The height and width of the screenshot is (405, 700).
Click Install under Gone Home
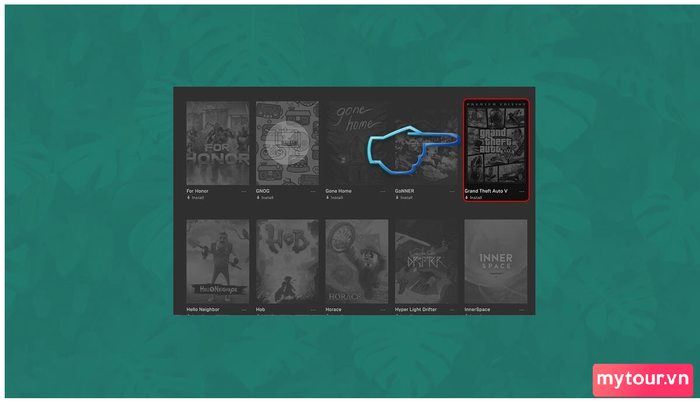[334, 197]
